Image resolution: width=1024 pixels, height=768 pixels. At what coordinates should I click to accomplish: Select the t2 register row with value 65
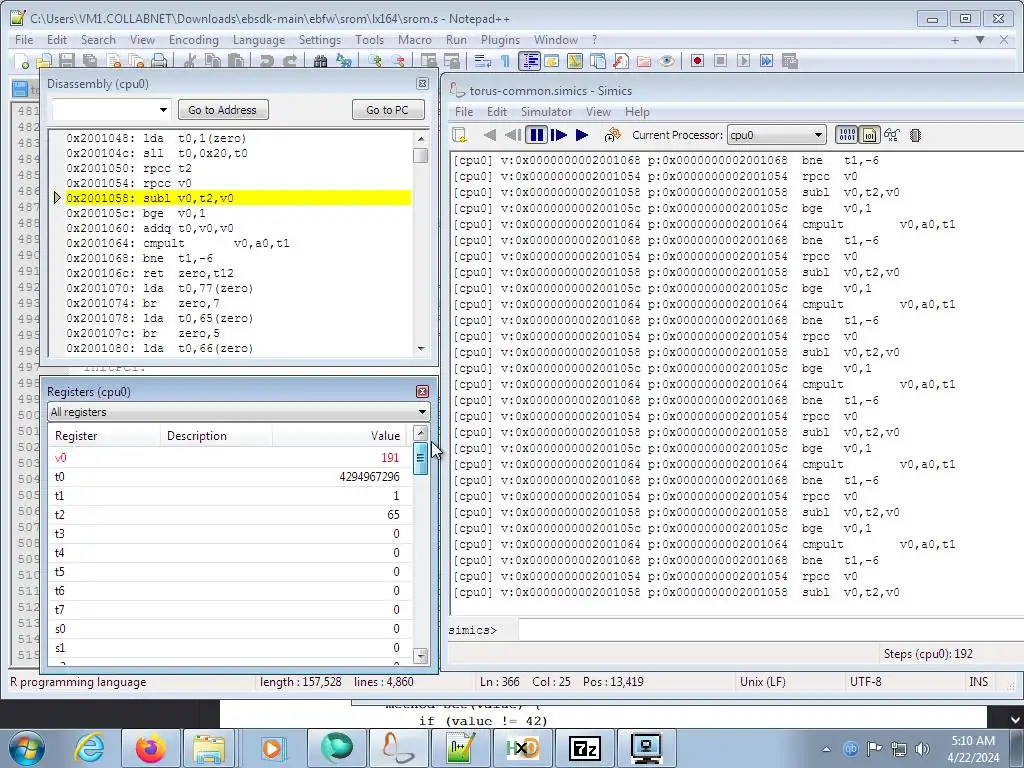(230, 515)
